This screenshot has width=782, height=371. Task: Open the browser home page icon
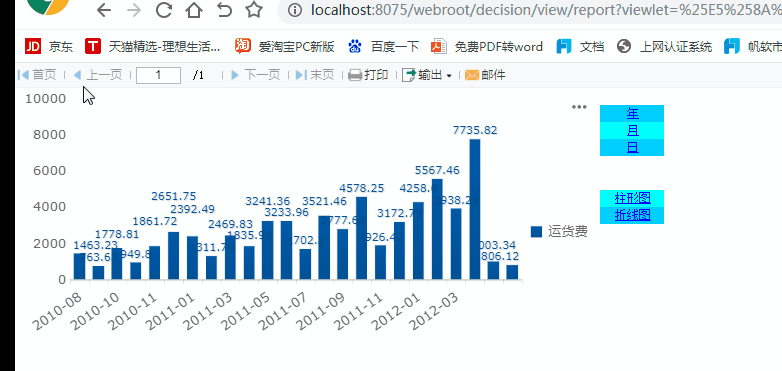(194, 9)
